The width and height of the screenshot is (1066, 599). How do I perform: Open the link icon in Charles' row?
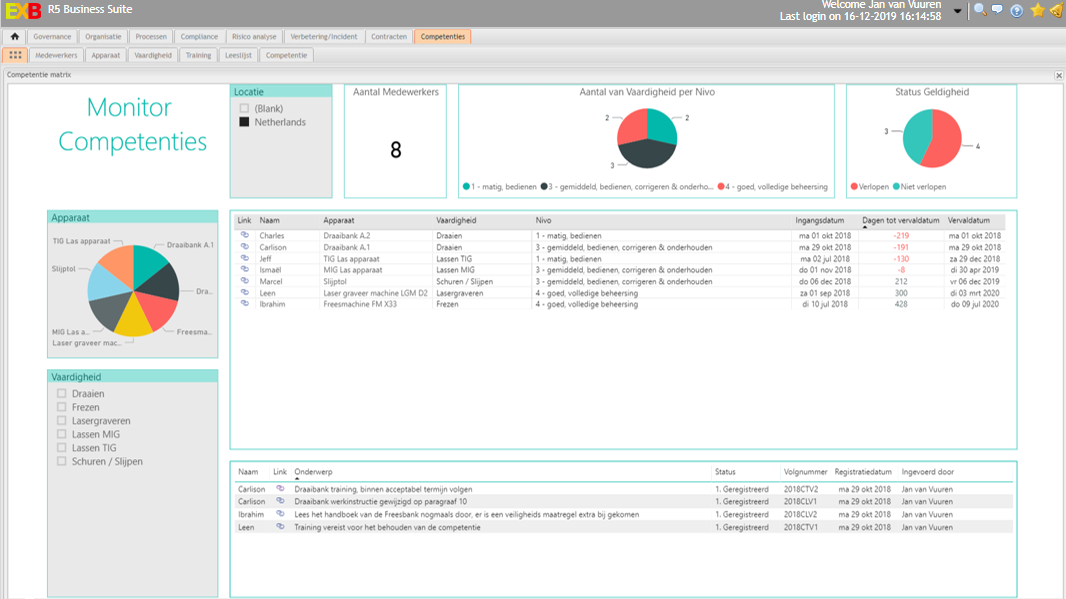(245, 235)
